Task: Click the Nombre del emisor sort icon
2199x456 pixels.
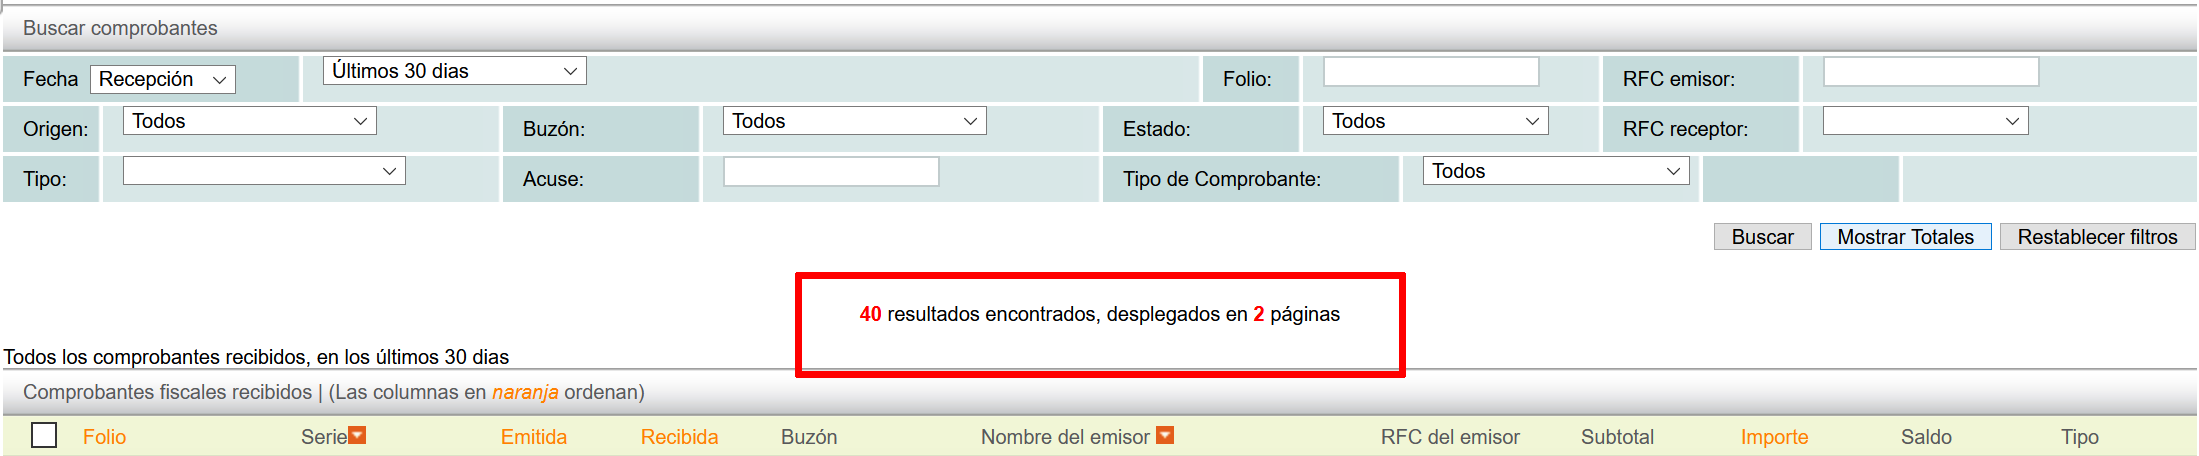Action: [x=1164, y=436]
